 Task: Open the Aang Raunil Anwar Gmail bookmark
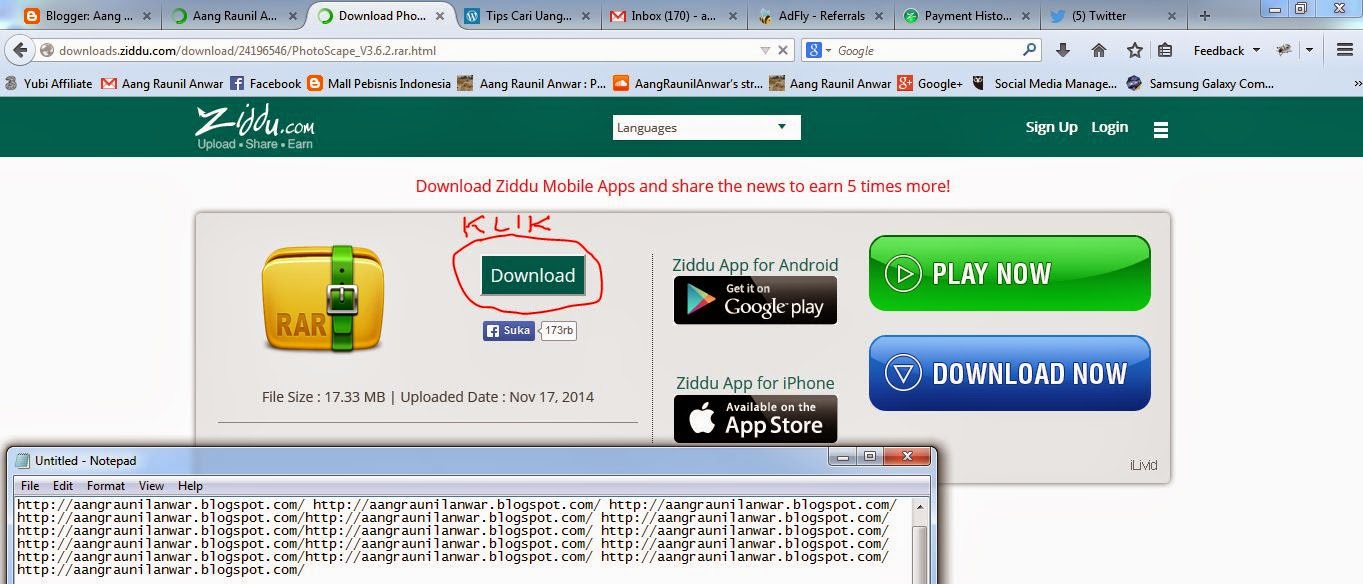pos(161,84)
